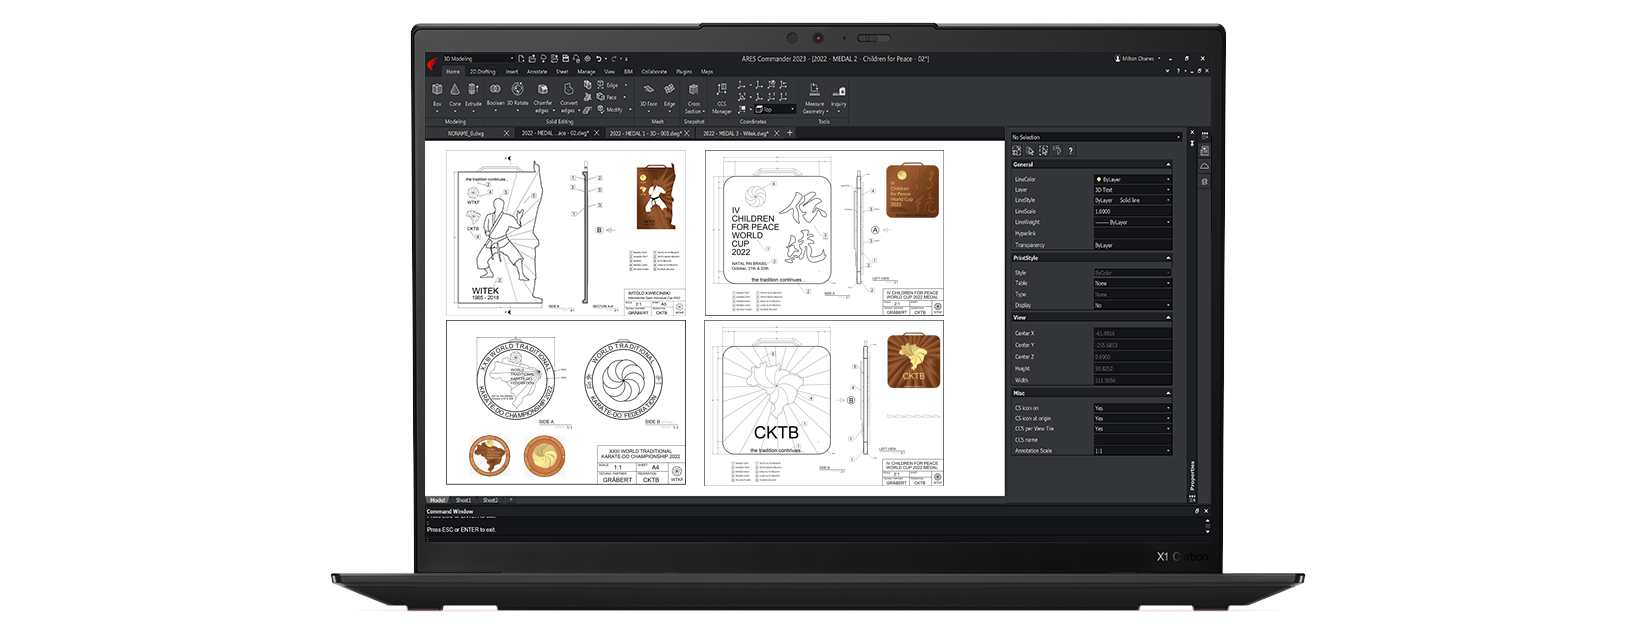Toggle CCS per View Tile value

[1132, 429]
